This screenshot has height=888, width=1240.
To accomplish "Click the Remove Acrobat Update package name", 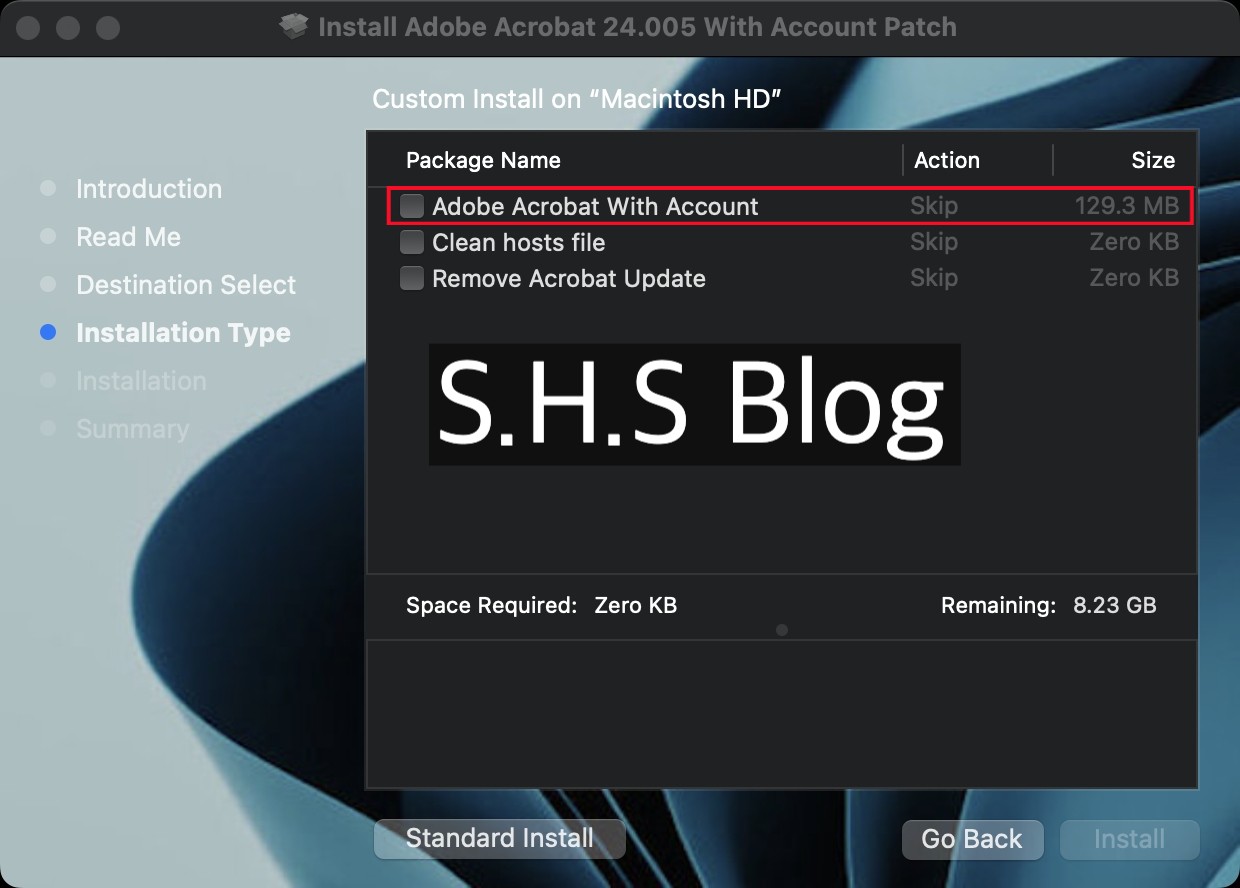I will [569, 278].
